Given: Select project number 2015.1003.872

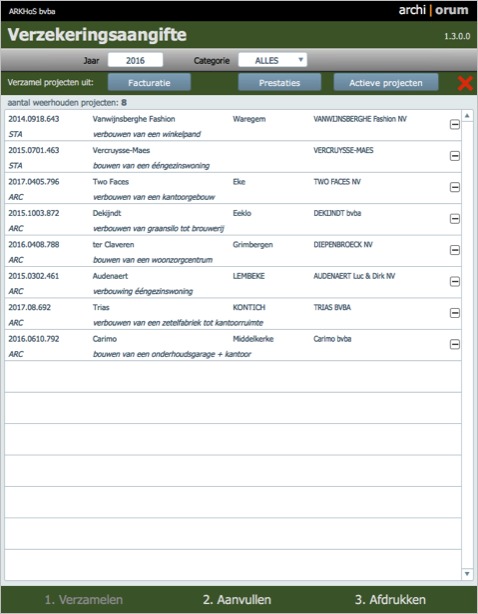Looking at the screenshot, I should (34, 213).
